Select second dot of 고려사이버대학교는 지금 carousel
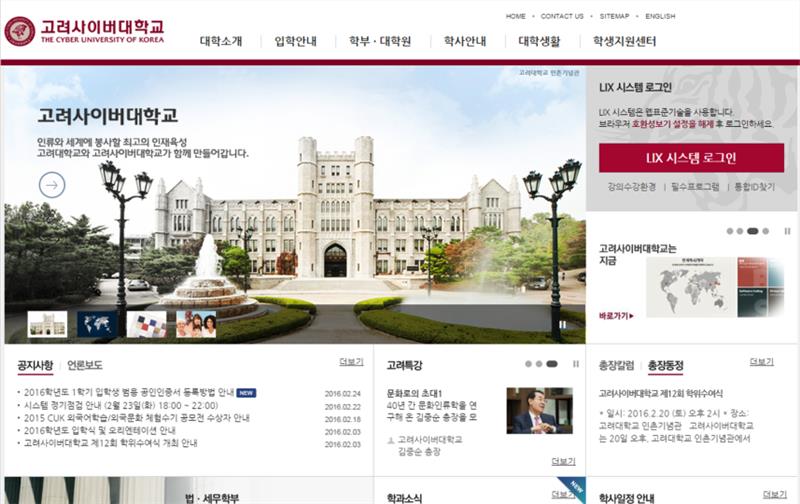Image resolution: width=800 pixels, height=504 pixels. tap(740, 231)
